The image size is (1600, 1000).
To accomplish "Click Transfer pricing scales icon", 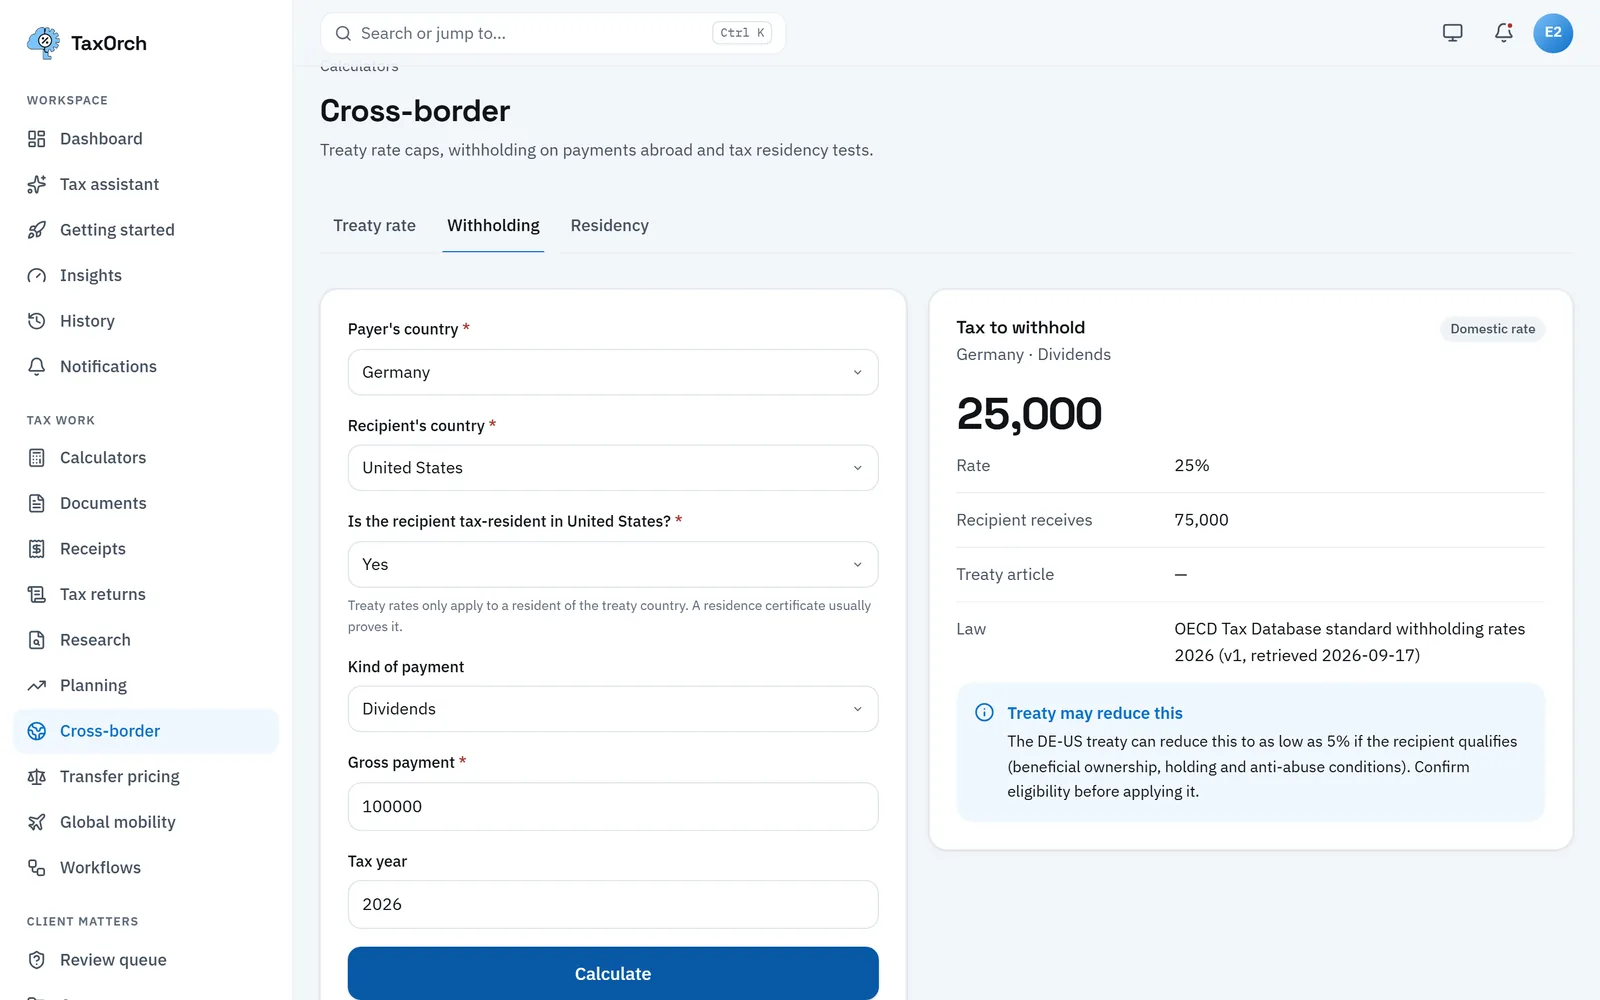I will pyautogui.click(x=37, y=777).
